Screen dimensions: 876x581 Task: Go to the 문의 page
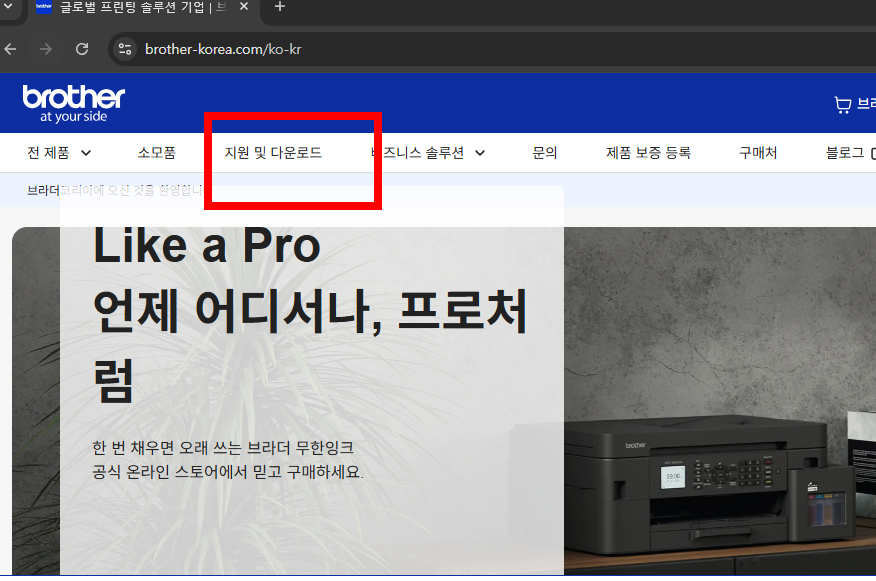pyautogui.click(x=545, y=152)
